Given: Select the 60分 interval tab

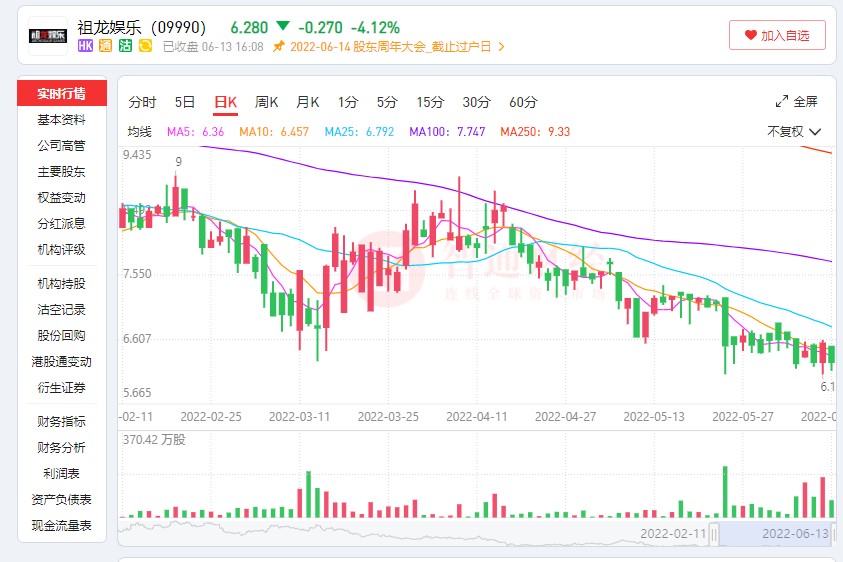Looking at the screenshot, I should point(523,103).
